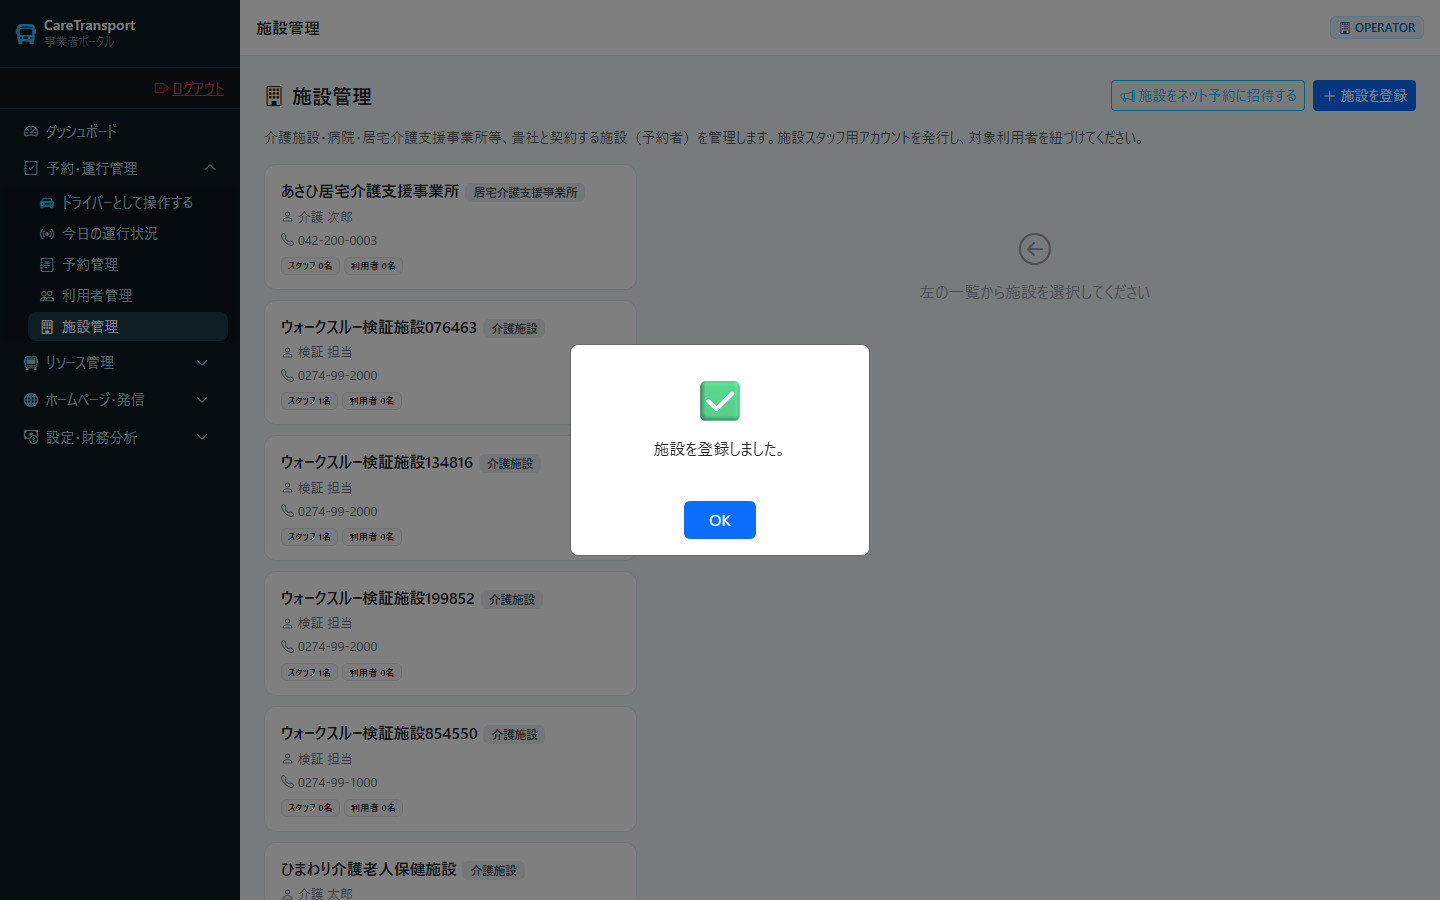Click スタッフ 1名 badge on 199852 card
The width and height of the screenshot is (1440, 900).
point(309,673)
